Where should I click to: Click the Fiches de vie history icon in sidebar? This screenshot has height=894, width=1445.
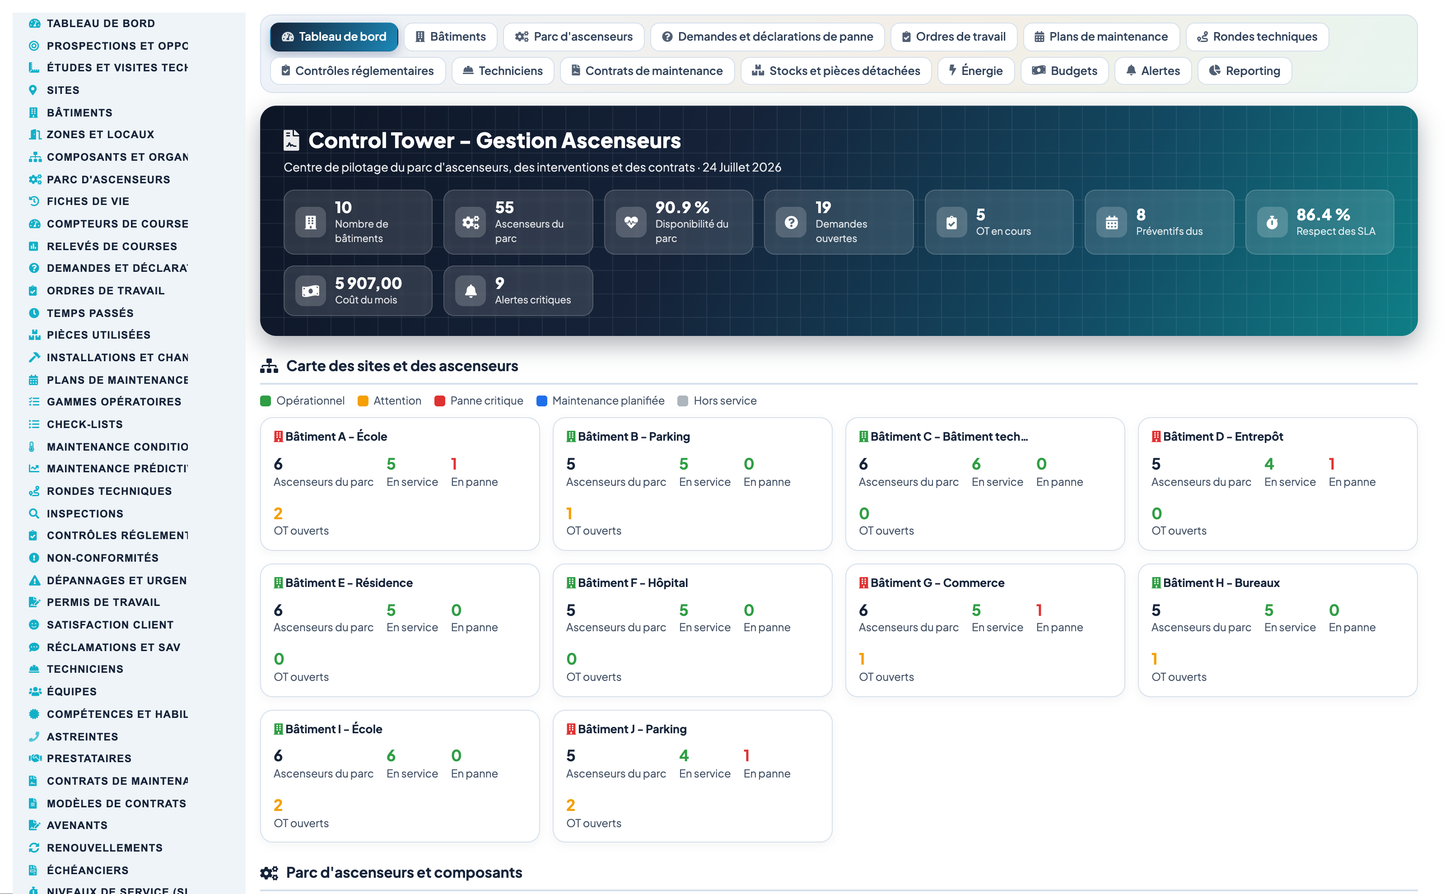tap(34, 201)
